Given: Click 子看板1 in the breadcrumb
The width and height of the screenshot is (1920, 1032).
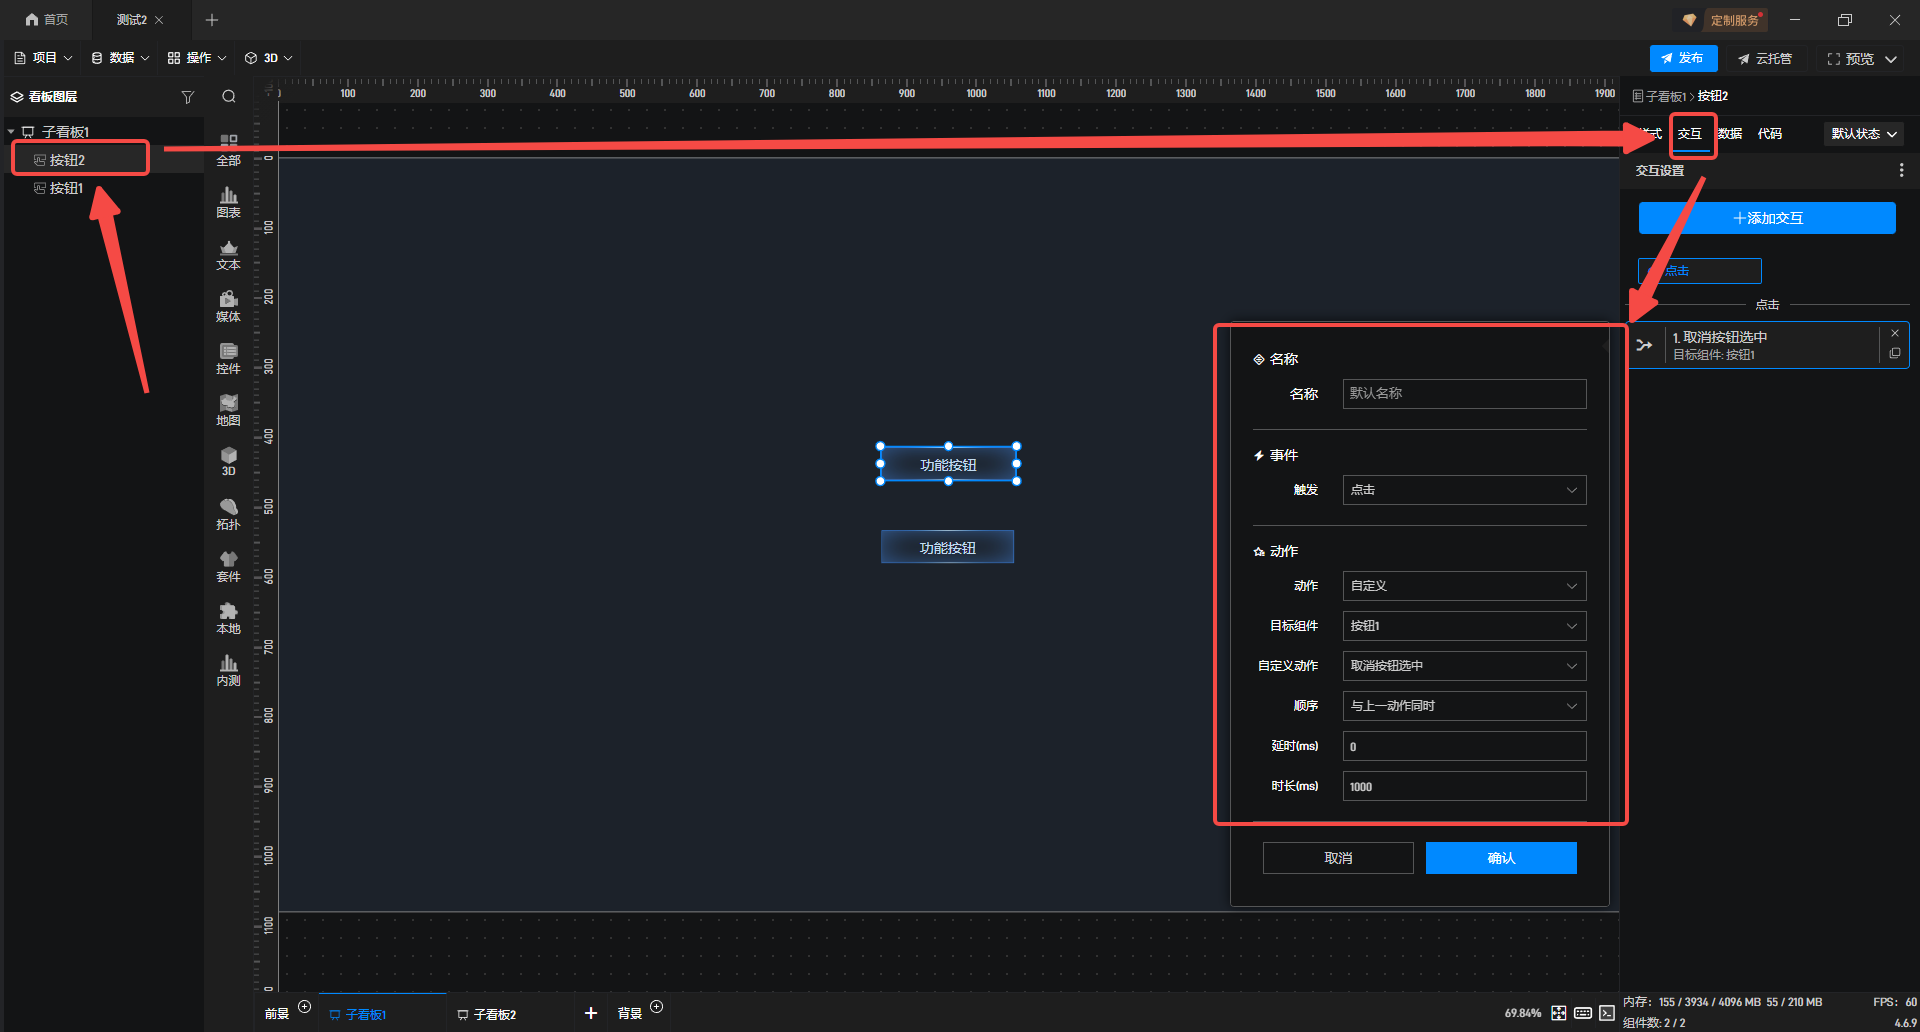Looking at the screenshot, I should click(x=1665, y=97).
